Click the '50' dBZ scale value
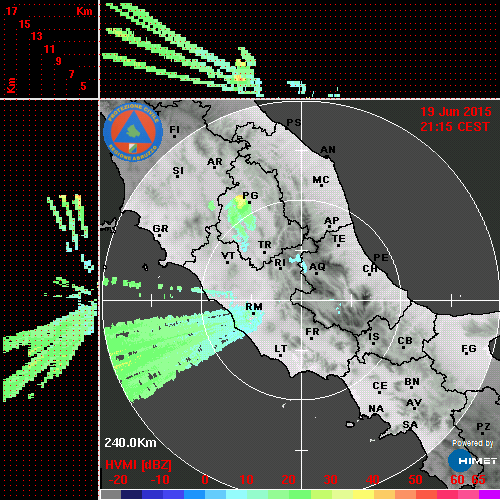 click(x=415, y=480)
